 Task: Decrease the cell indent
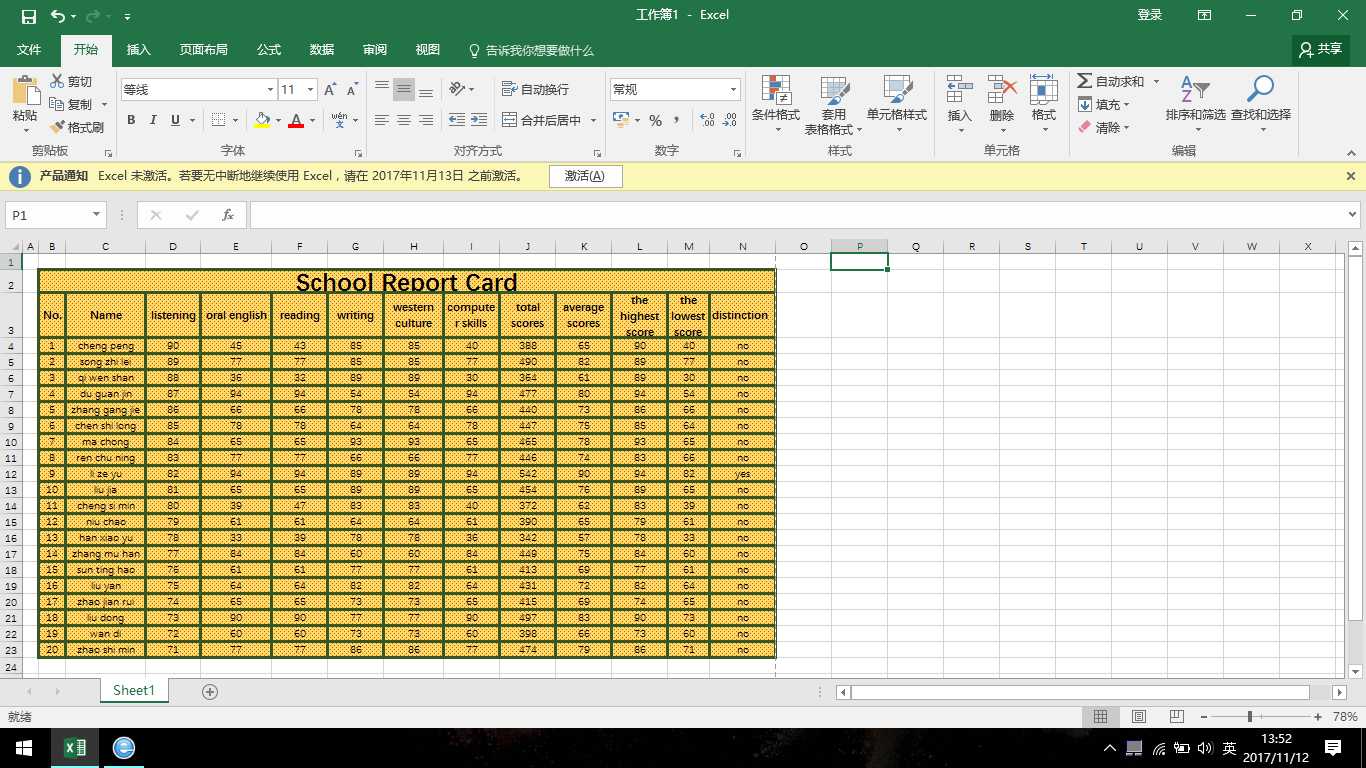457,120
